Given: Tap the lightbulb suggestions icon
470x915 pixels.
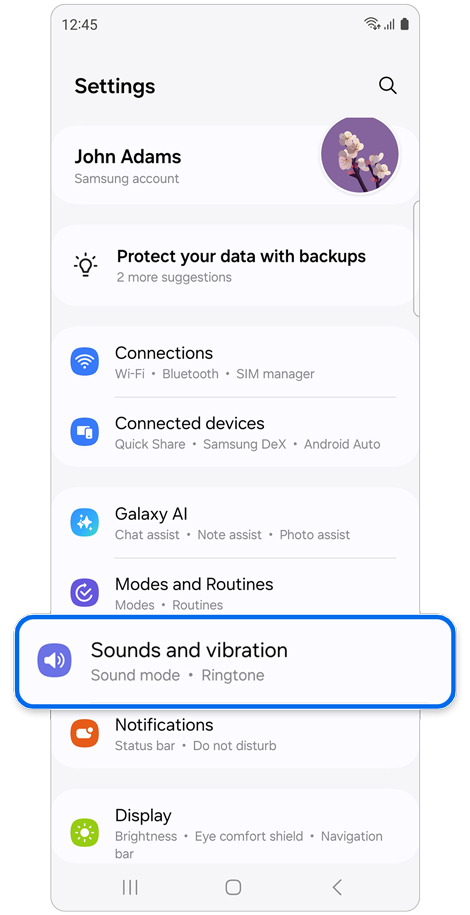Looking at the screenshot, I should point(85,265).
